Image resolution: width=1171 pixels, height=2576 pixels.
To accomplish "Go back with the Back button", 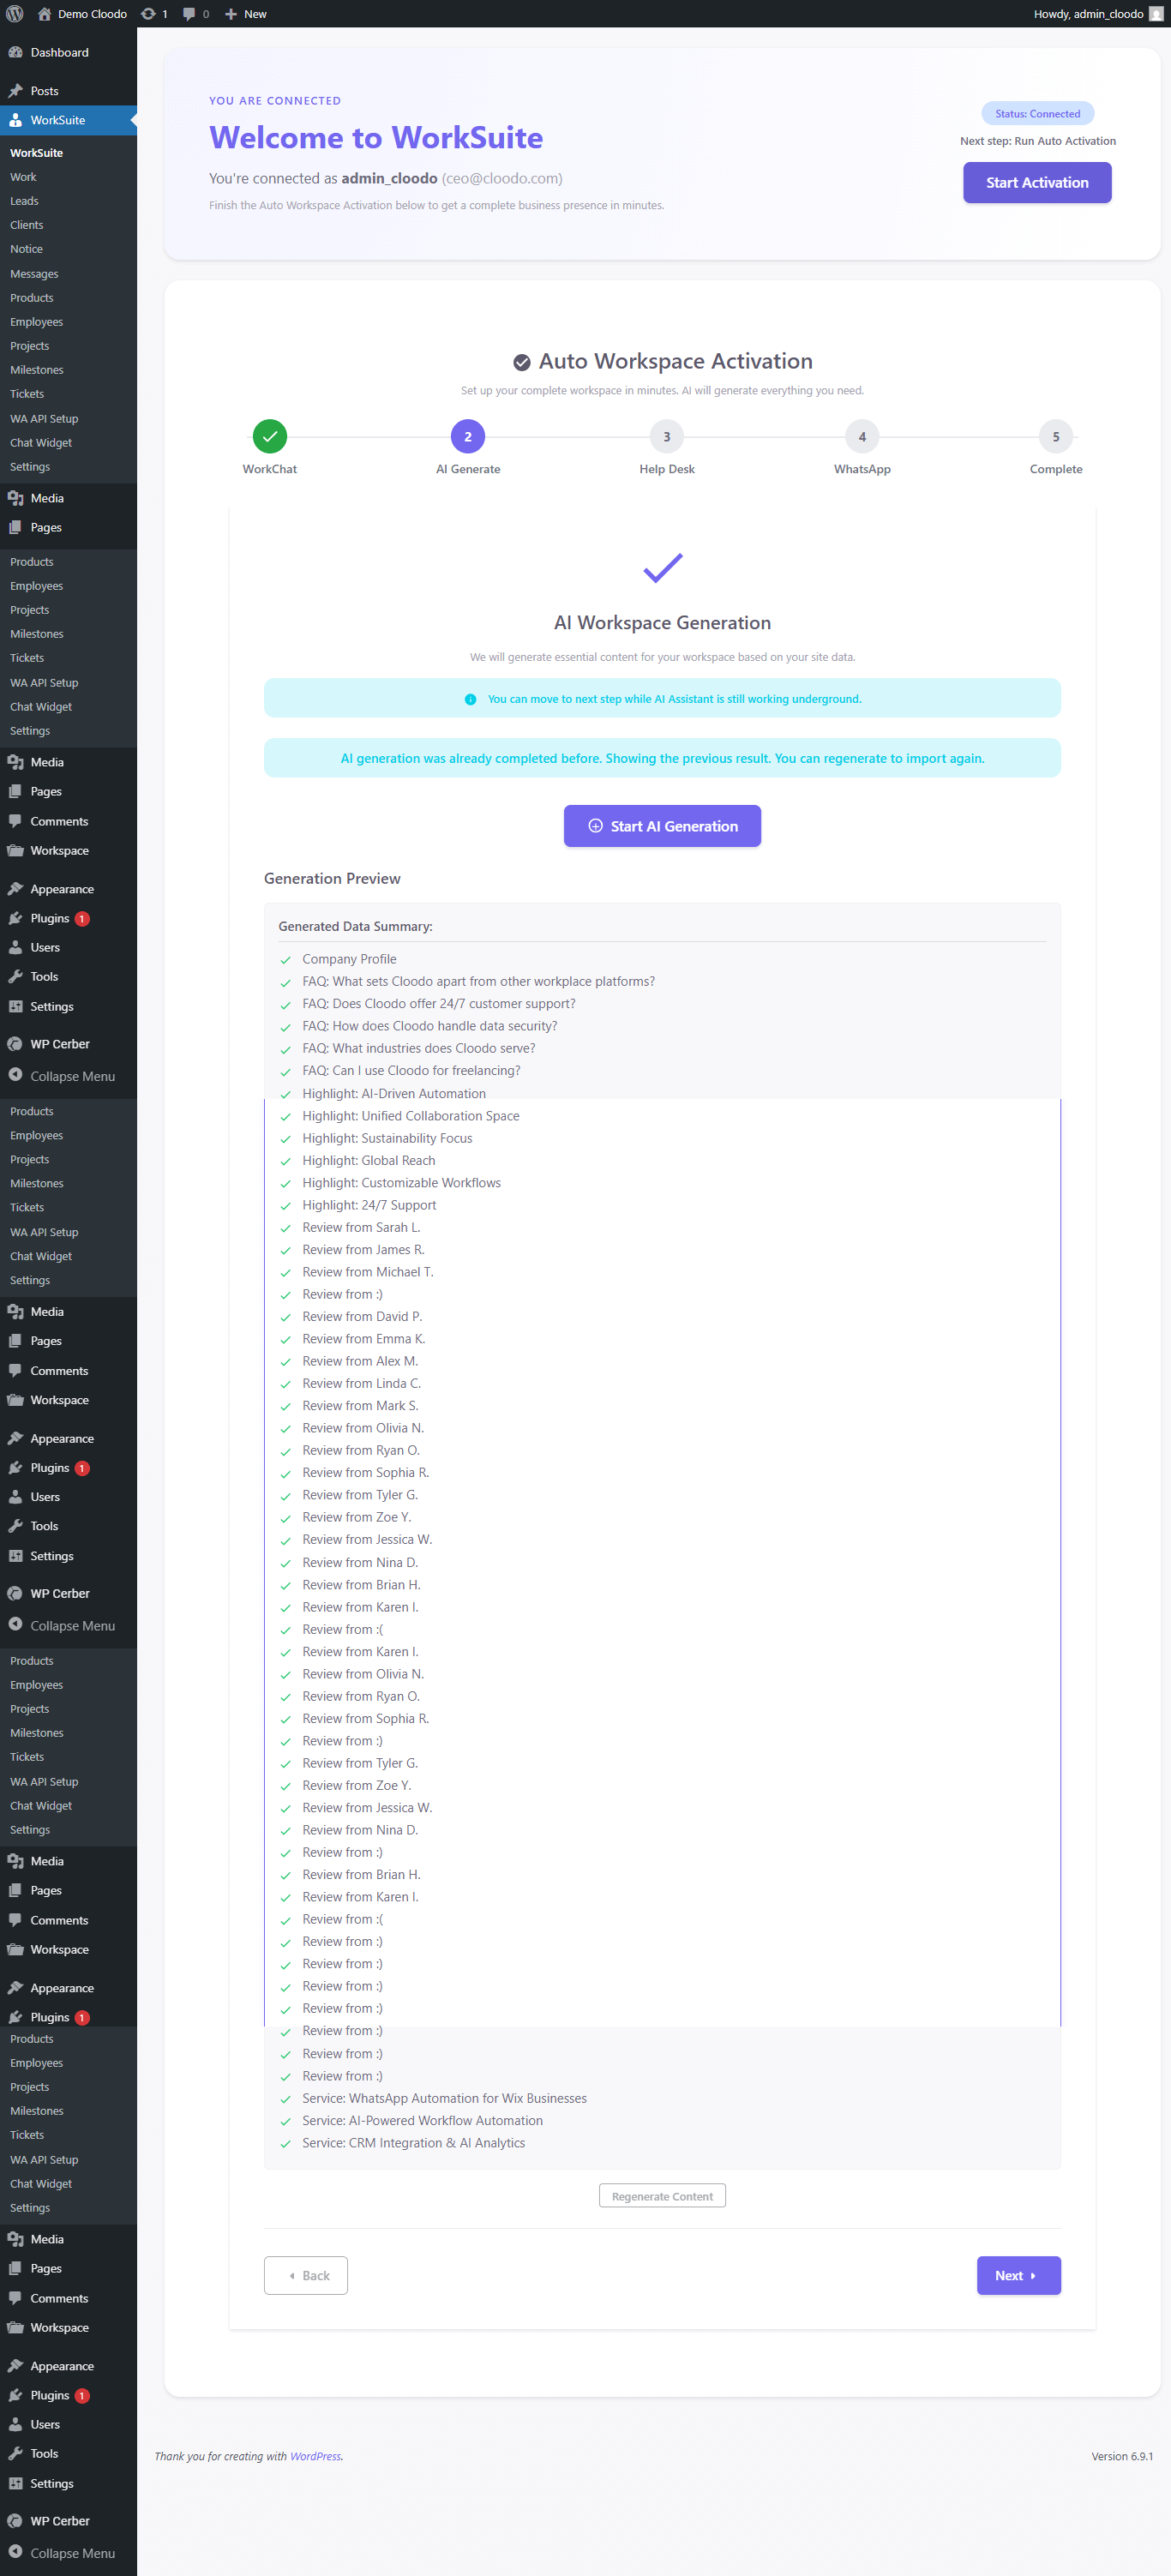I will point(306,2275).
